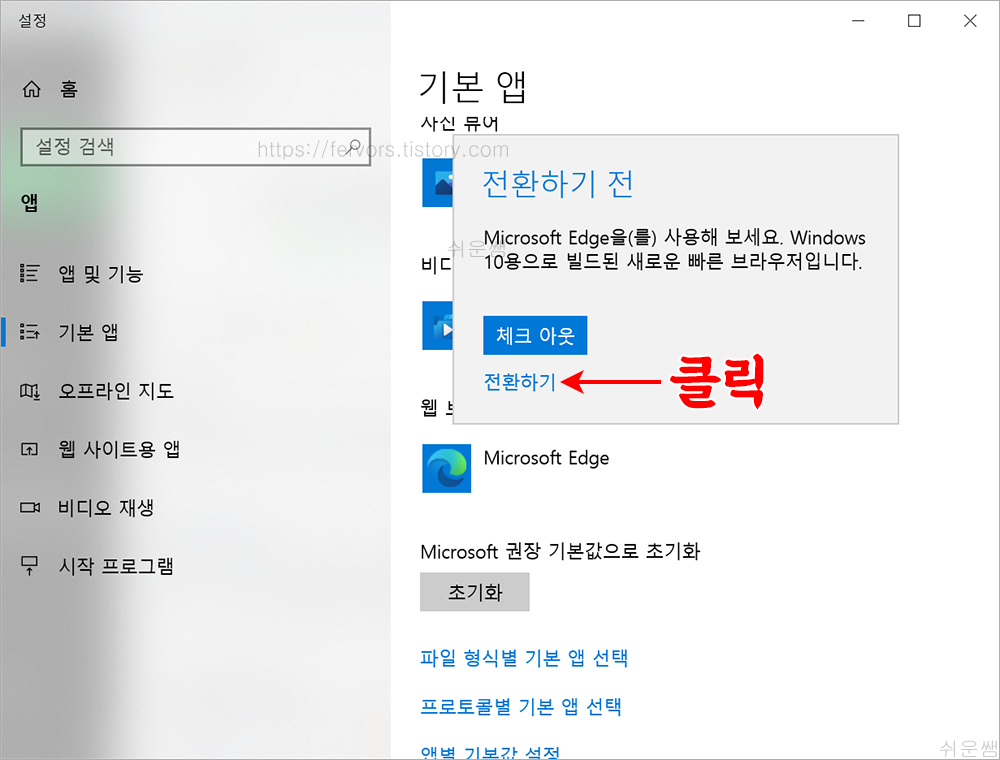Click the 기본 앱 page heading
This screenshot has height=760, width=1000.
pyautogui.click(x=473, y=87)
